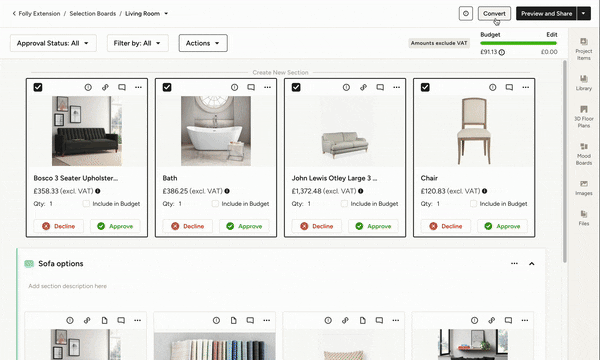Viewport: 600px width, 360px height.
Task: Click the Bath product thumbnail
Action: point(216,131)
